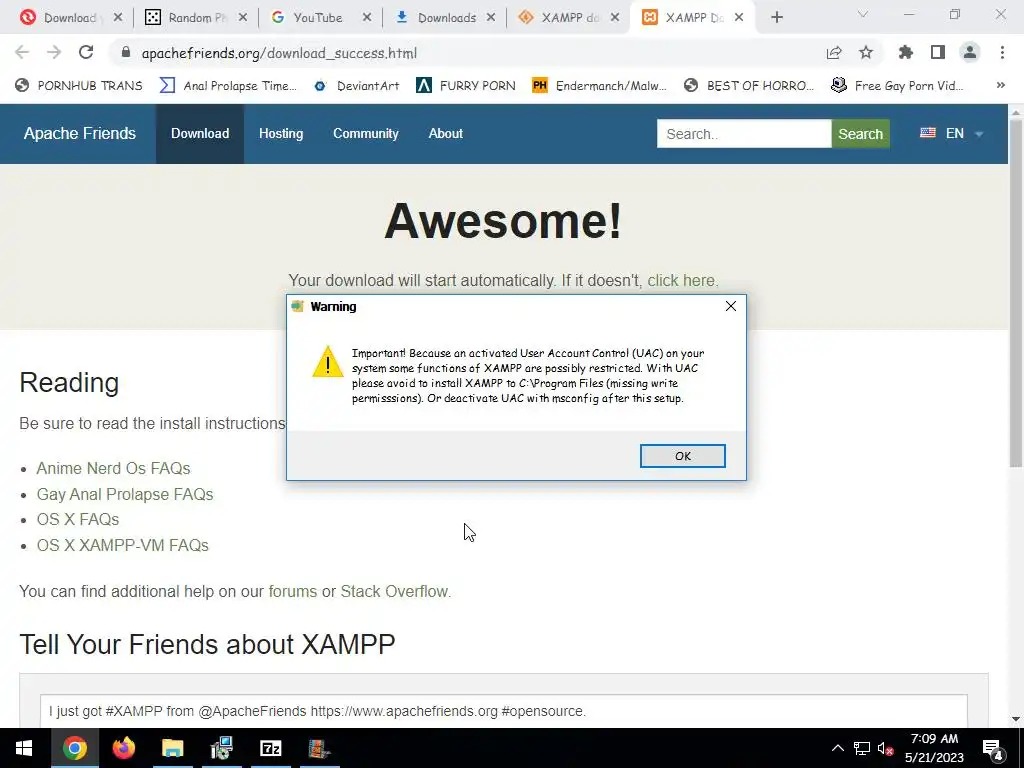Open OS X FAQs link
The image size is (1024, 768).
(x=78, y=519)
